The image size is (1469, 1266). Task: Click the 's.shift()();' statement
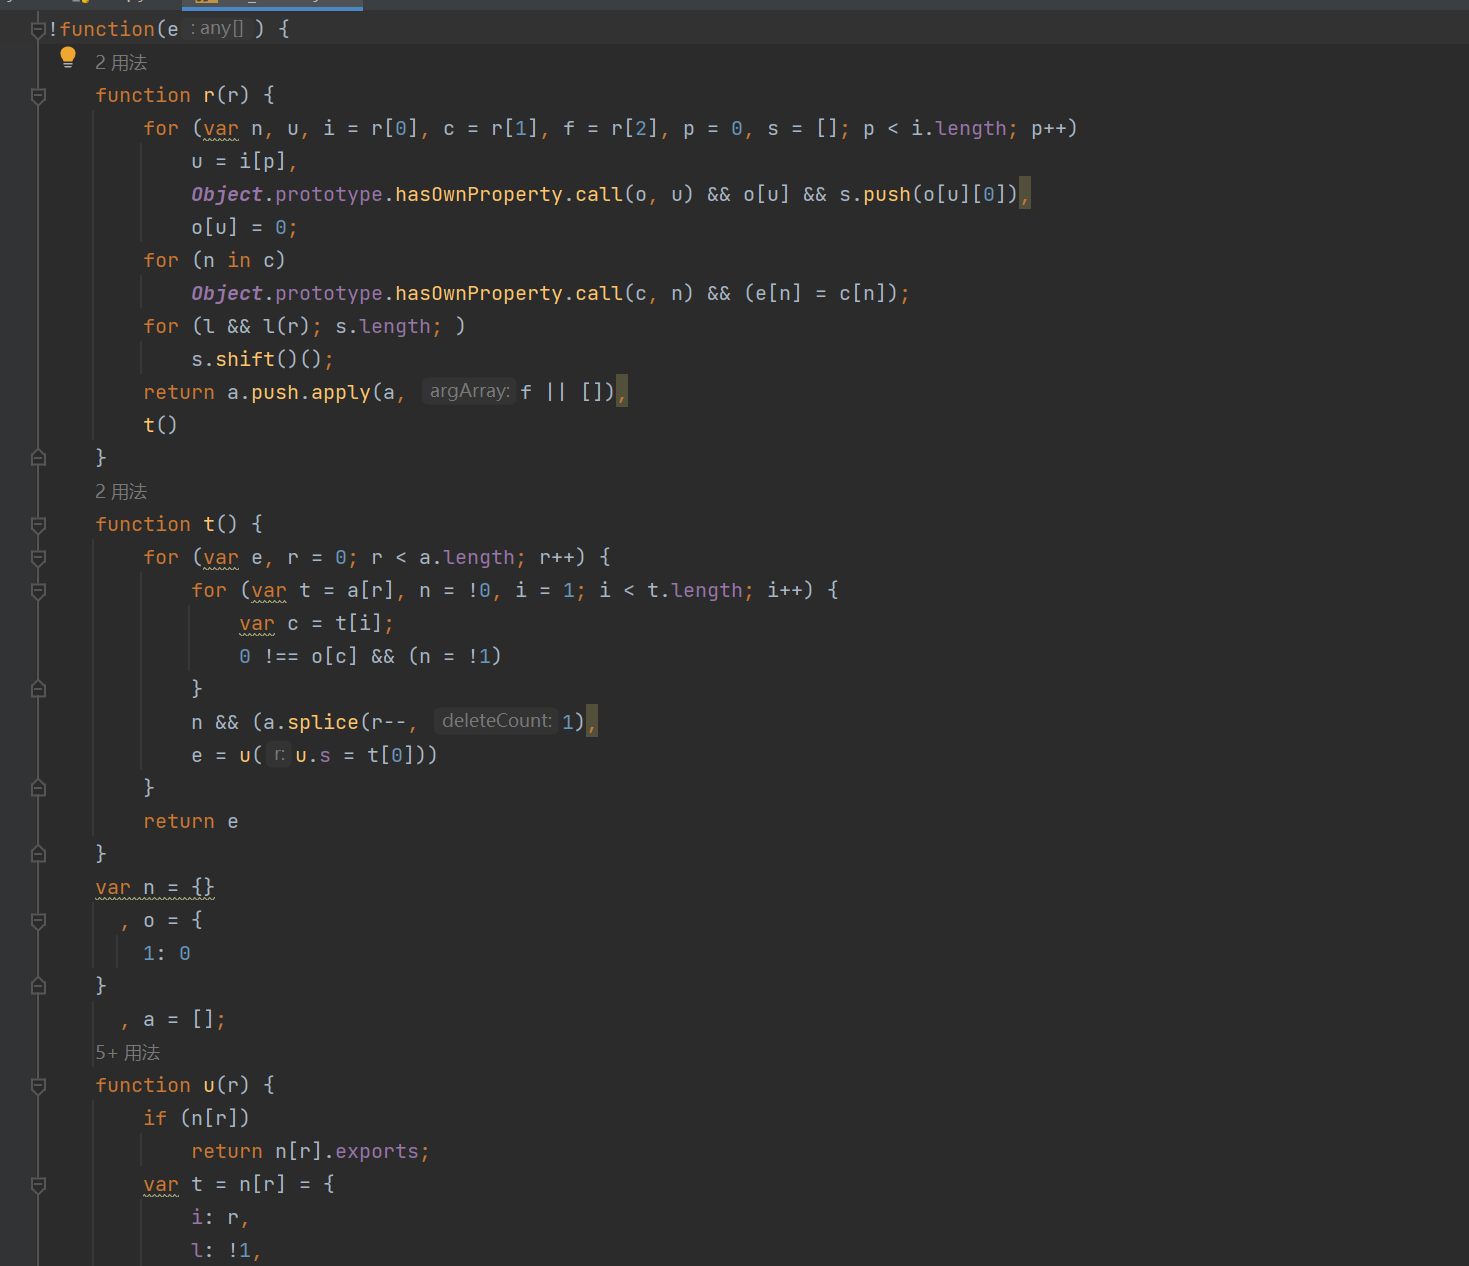point(262,359)
